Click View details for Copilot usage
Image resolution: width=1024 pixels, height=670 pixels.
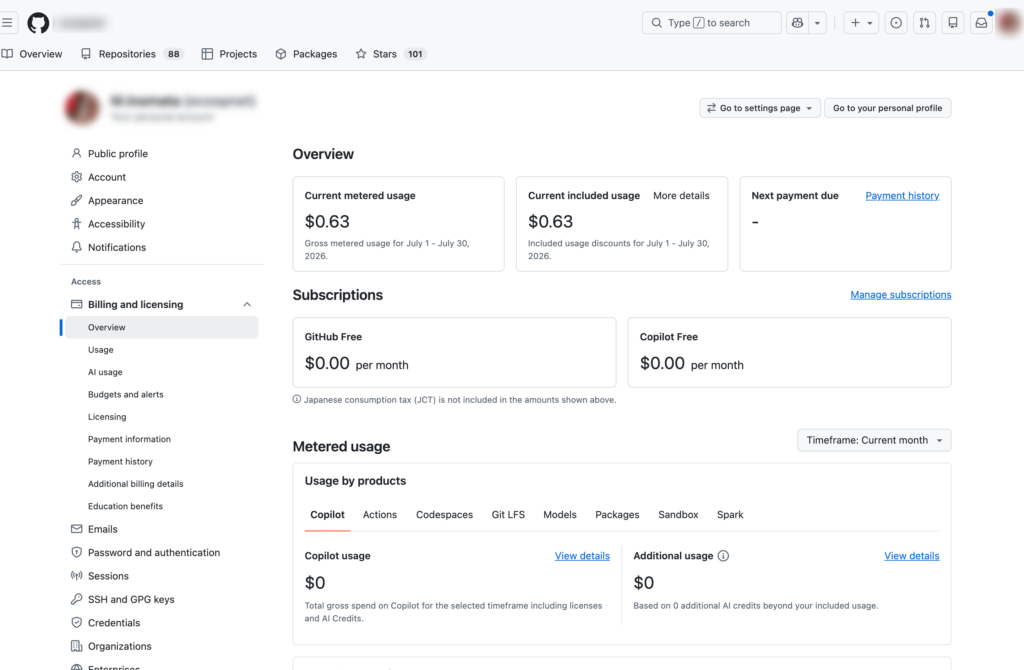click(582, 556)
